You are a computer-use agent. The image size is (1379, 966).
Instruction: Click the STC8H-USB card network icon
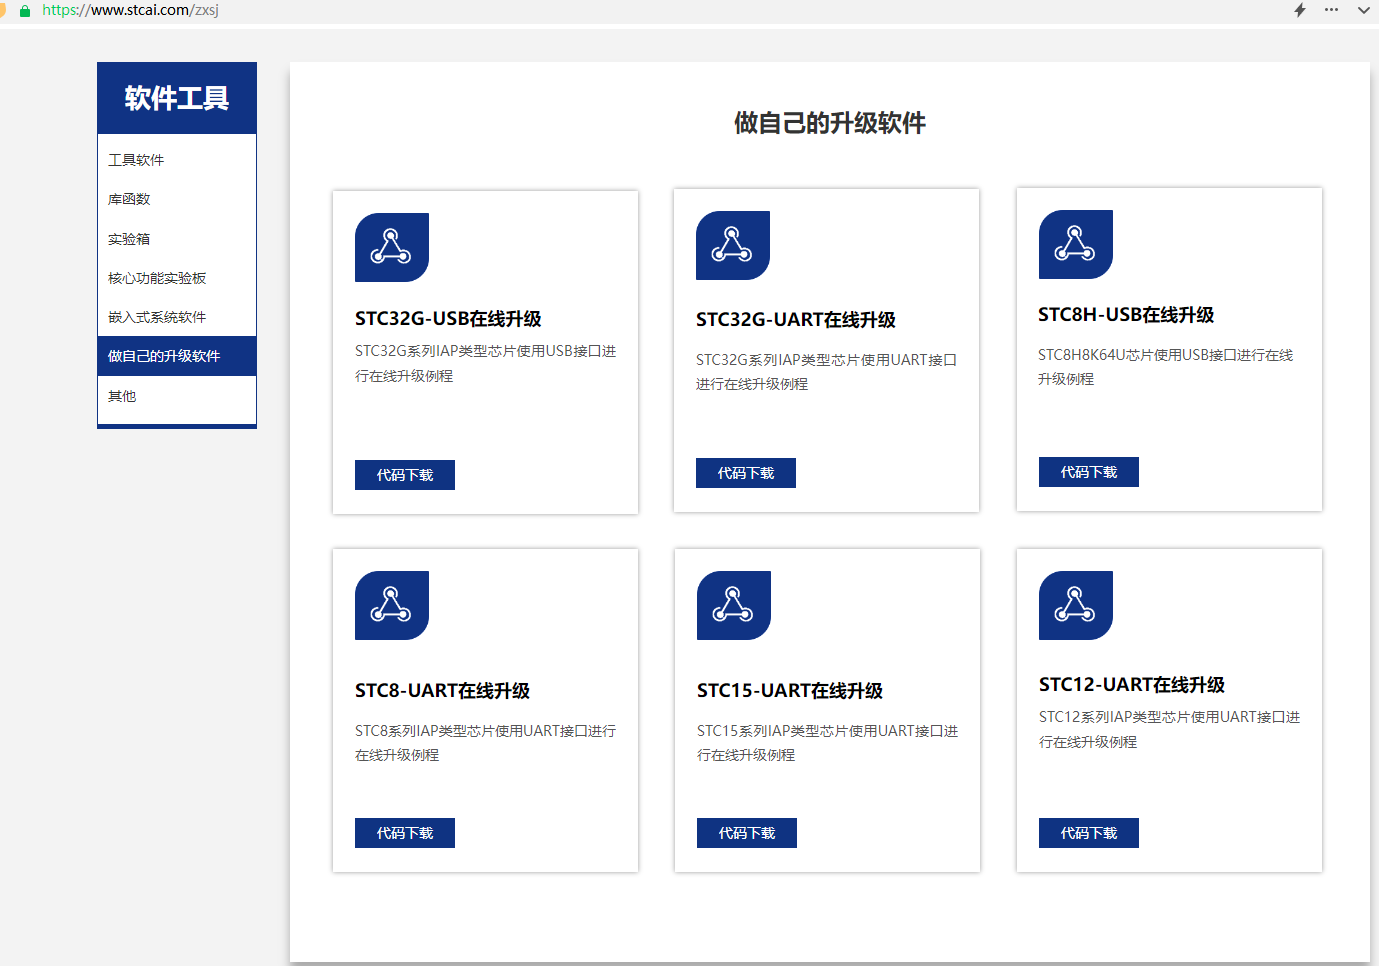[x=1076, y=244]
